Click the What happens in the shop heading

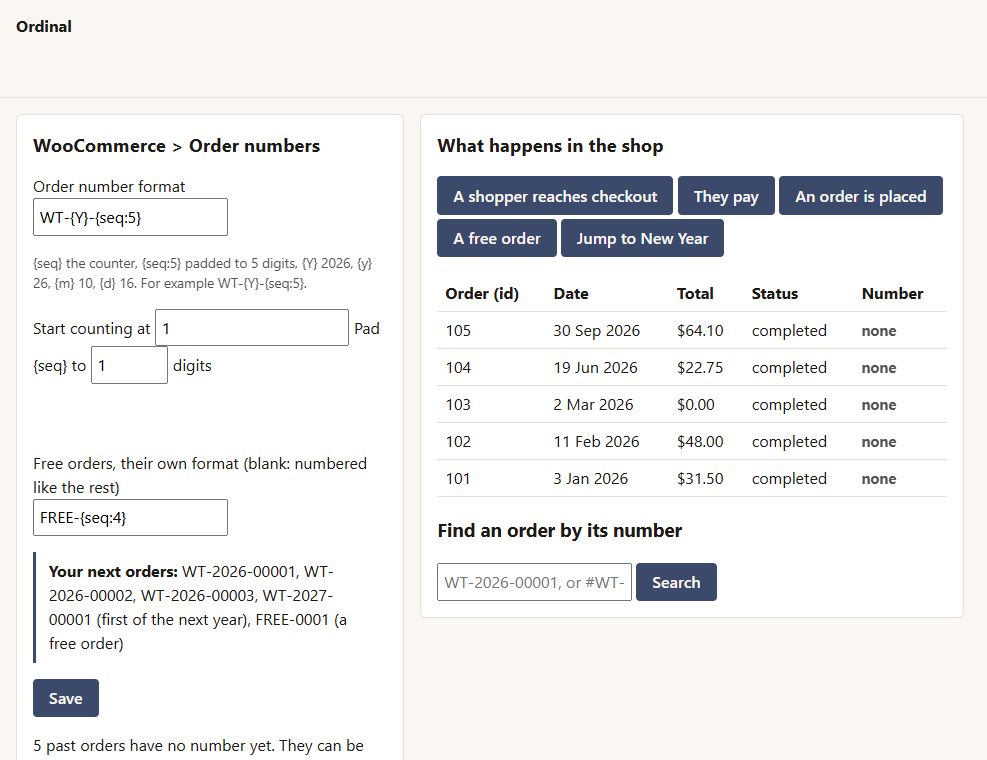coord(550,146)
